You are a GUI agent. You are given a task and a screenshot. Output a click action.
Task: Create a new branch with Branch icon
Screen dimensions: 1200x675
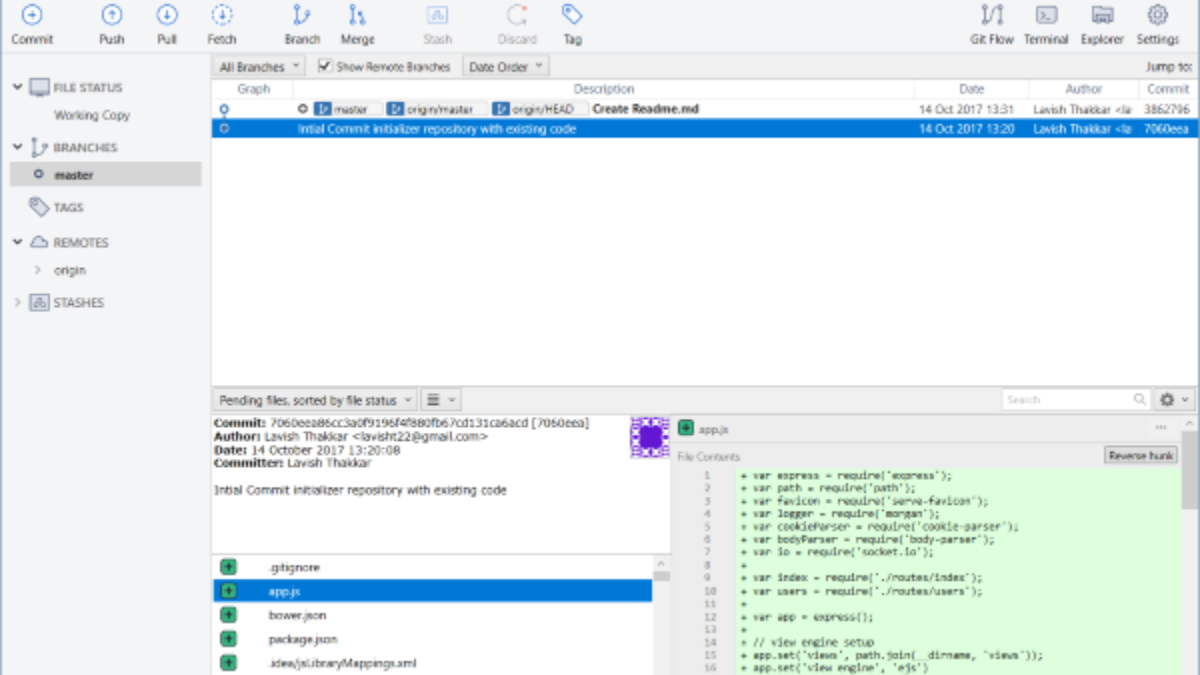coord(301,16)
